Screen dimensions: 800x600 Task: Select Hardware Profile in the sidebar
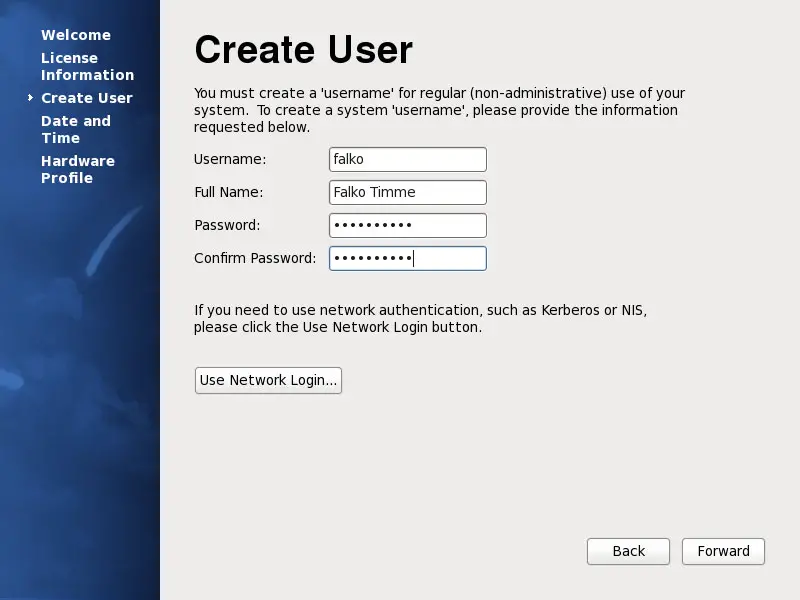[x=77, y=170]
